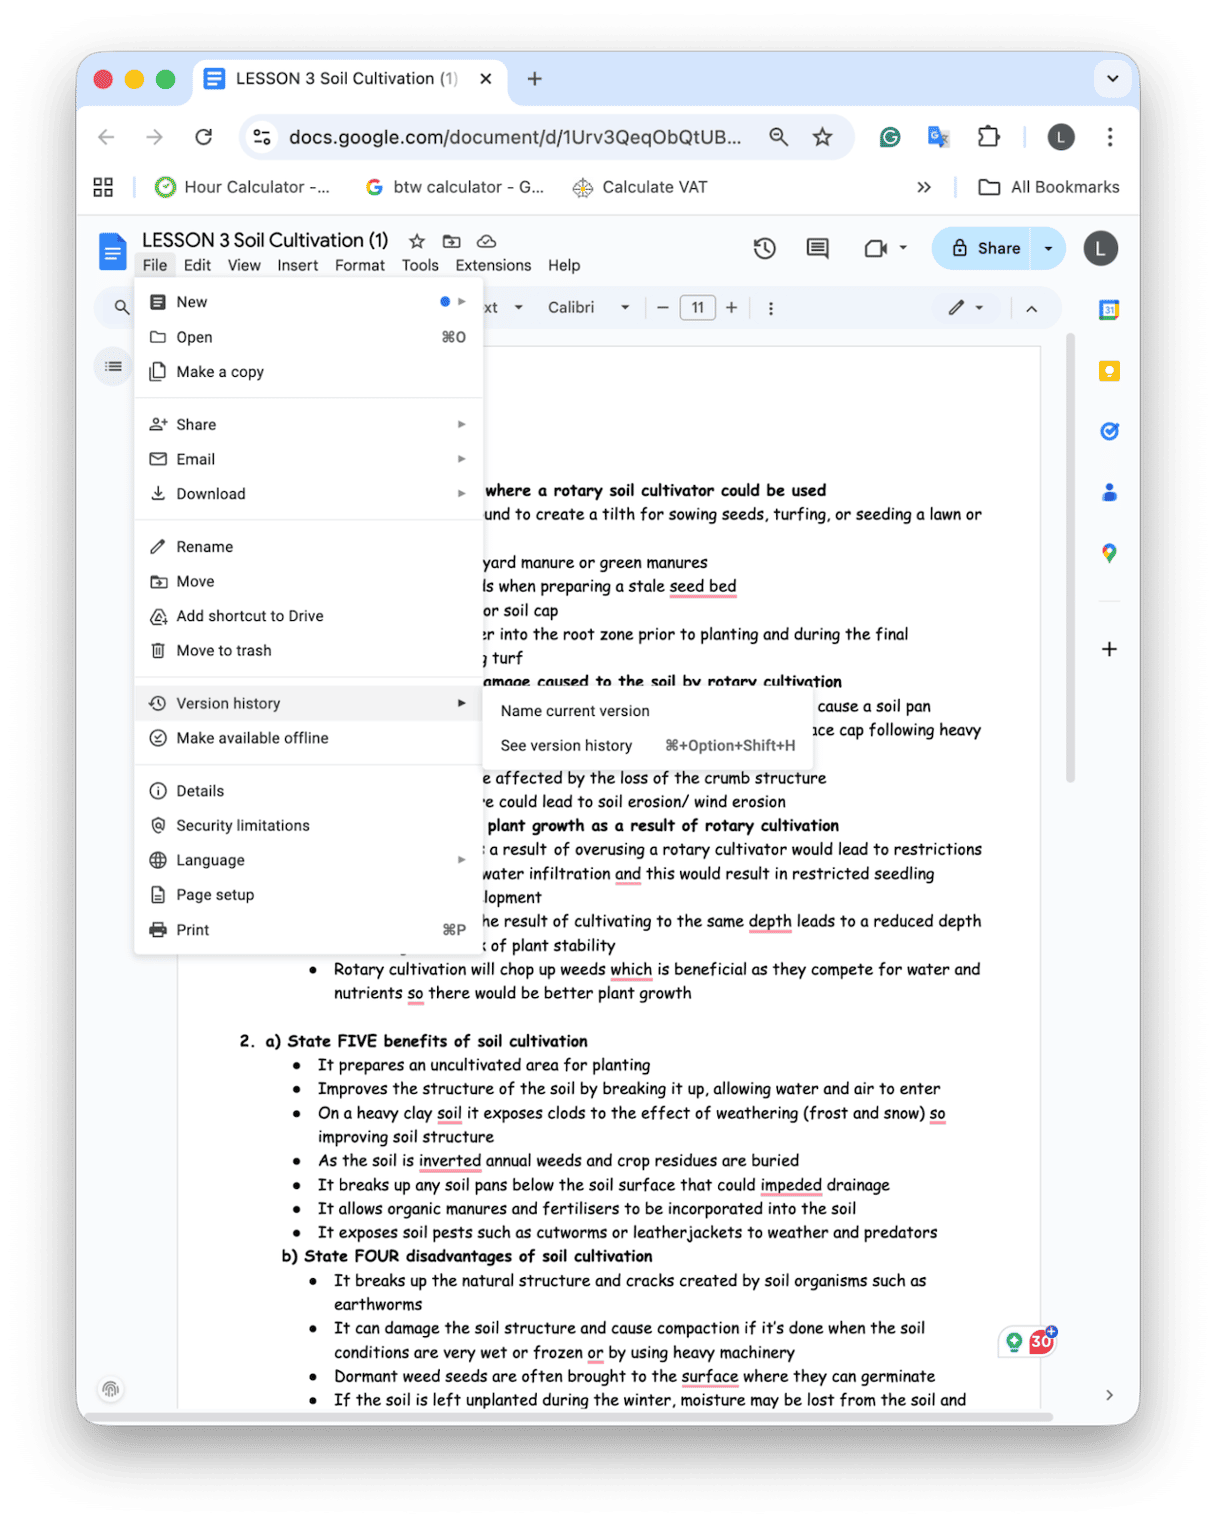Choose Make a copy from File menu
1216x1526 pixels.
point(220,372)
